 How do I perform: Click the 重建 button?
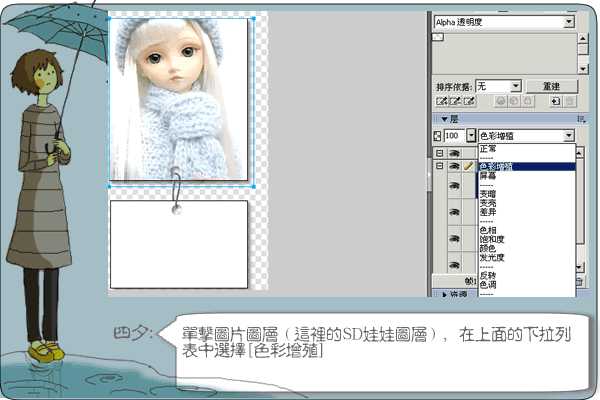[x=551, y=86]
